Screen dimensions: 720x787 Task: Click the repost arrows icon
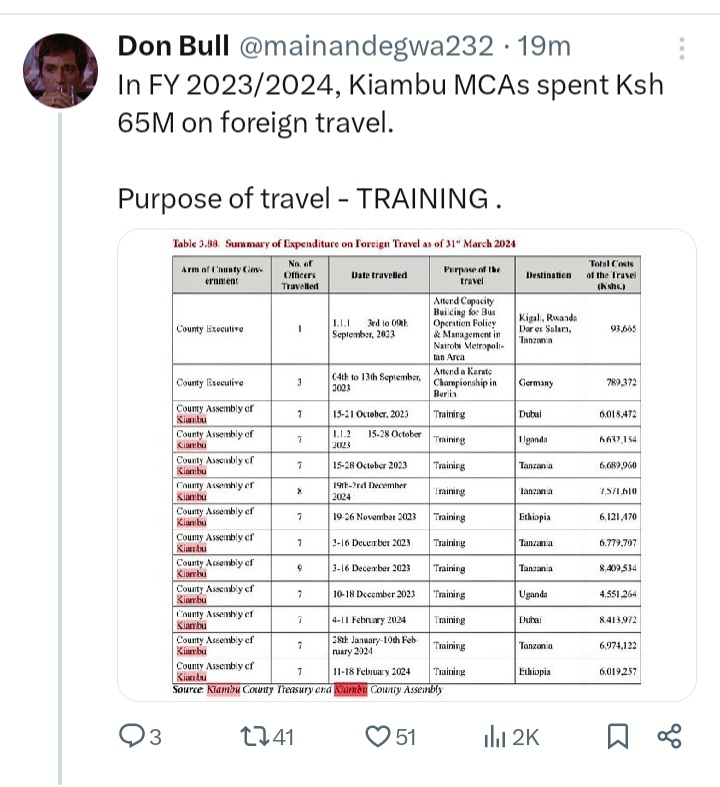point(256,738)
